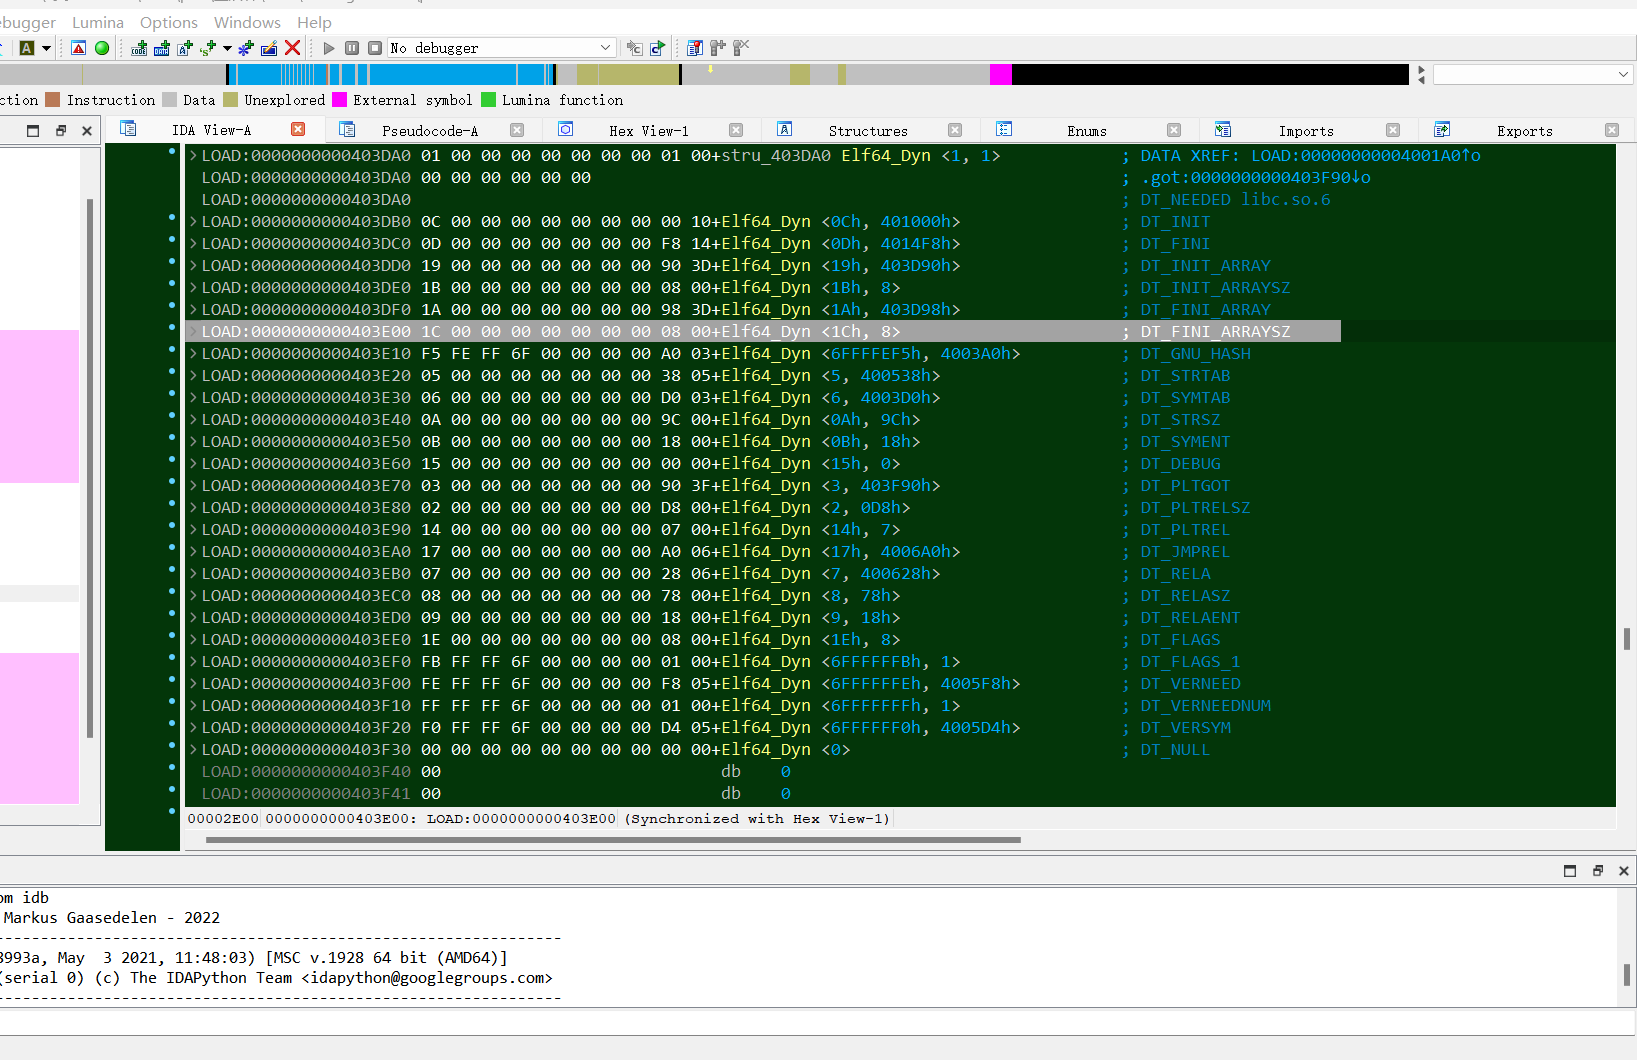The width and height of the screenshot is (1637, 1060).
Task: Click the create string 'A' plus icon
Action: click(x=185, y=48)
